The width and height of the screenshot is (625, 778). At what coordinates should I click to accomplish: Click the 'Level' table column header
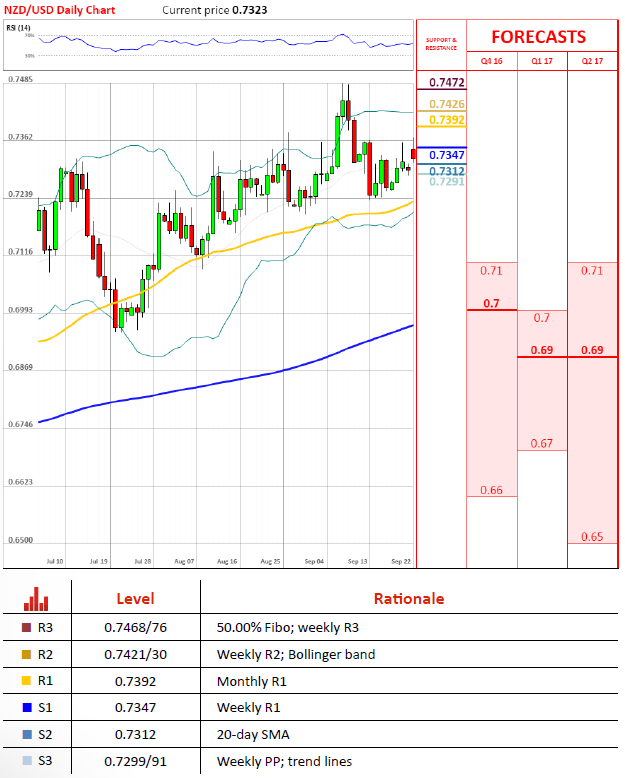tap(135, 598)
